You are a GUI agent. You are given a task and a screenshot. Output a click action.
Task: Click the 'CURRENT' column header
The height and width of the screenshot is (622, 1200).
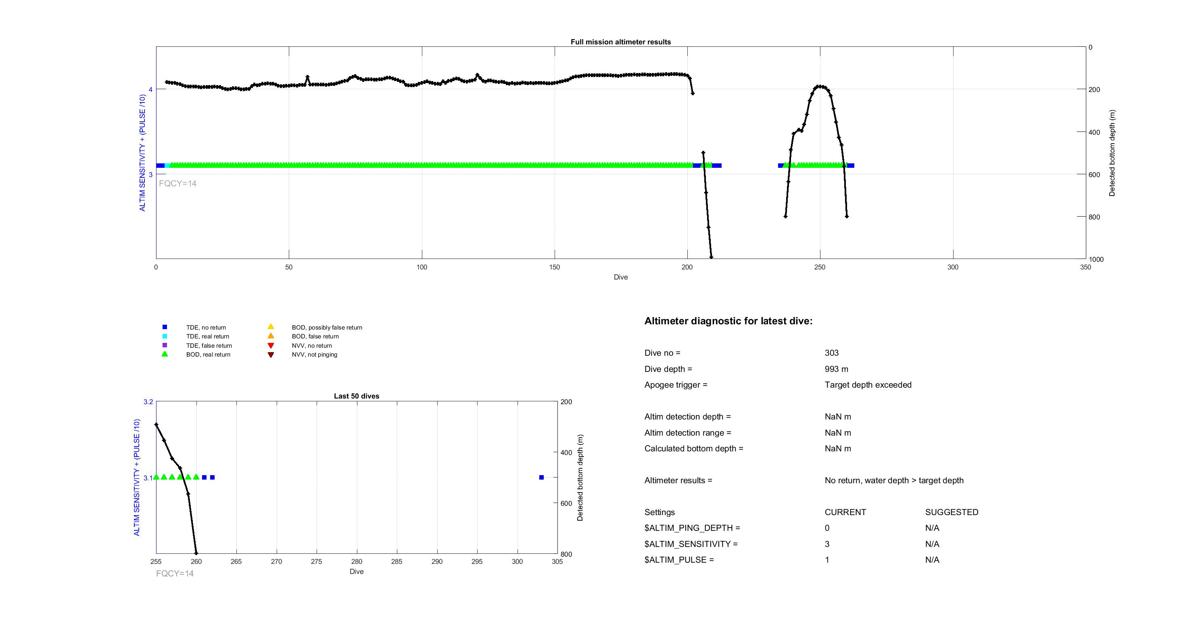(845, 512)
